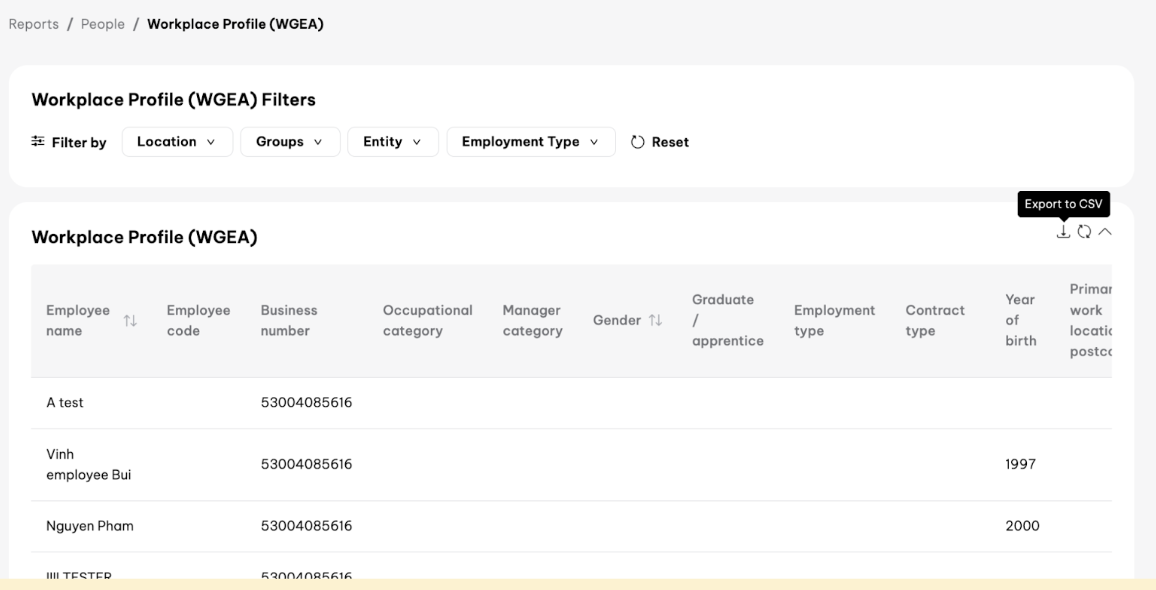Click the Business number column header

pyautogui.click(x=289, y=320)
